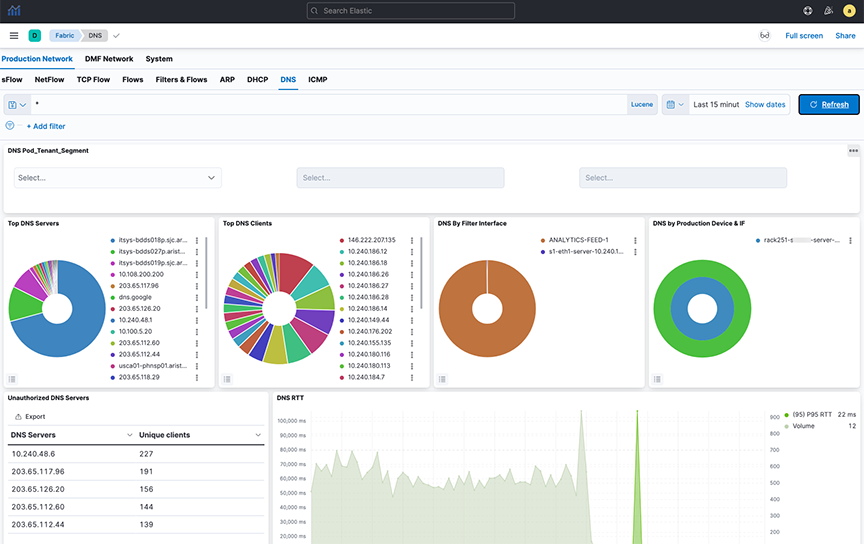
Task: Click the Fabric breadcrumb
Action: click(x=64, y=35)
